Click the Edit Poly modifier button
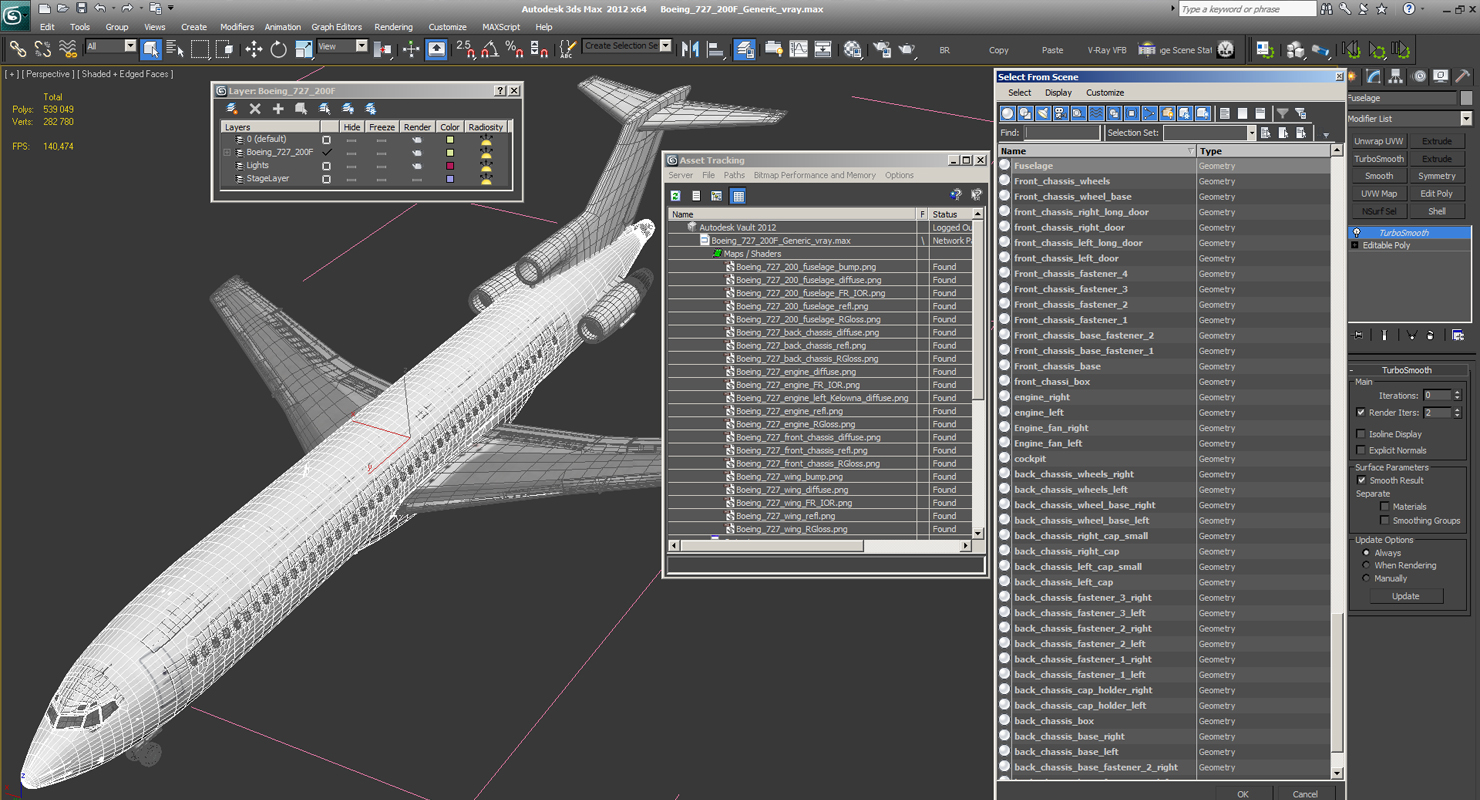Viewport: 1480px width, 800px height. pyautogui.click(x=1437, y=194)
